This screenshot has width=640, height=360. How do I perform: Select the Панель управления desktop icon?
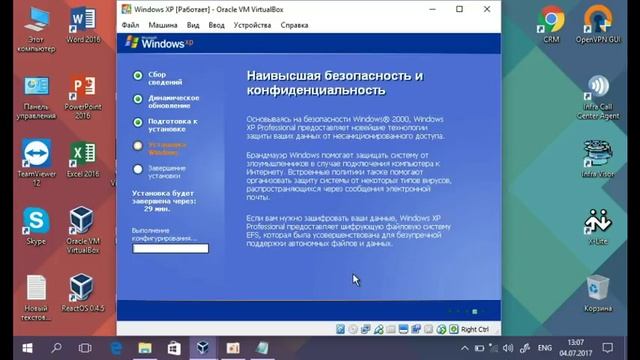point(36,97)
